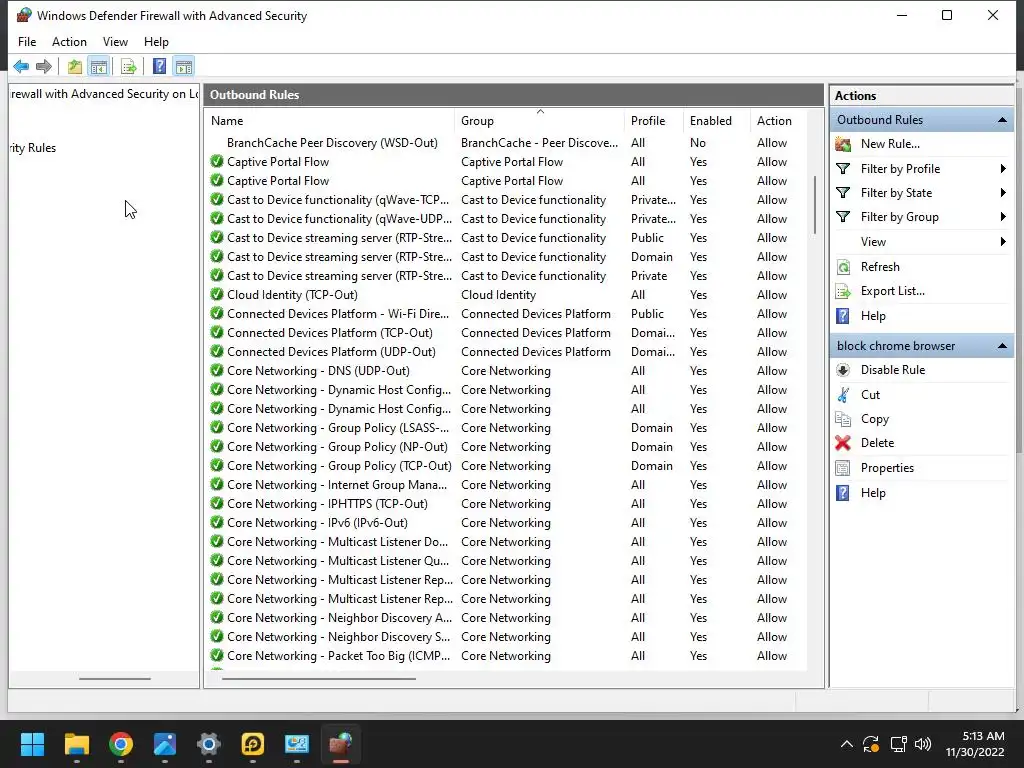
Task: Open the Help menu in the menu bar
Action: (156, 42)
